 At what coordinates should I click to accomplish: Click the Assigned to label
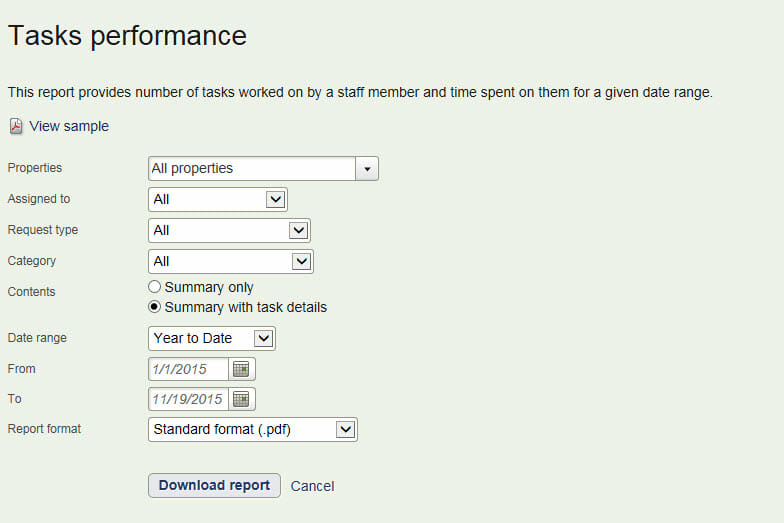(38, 199)
